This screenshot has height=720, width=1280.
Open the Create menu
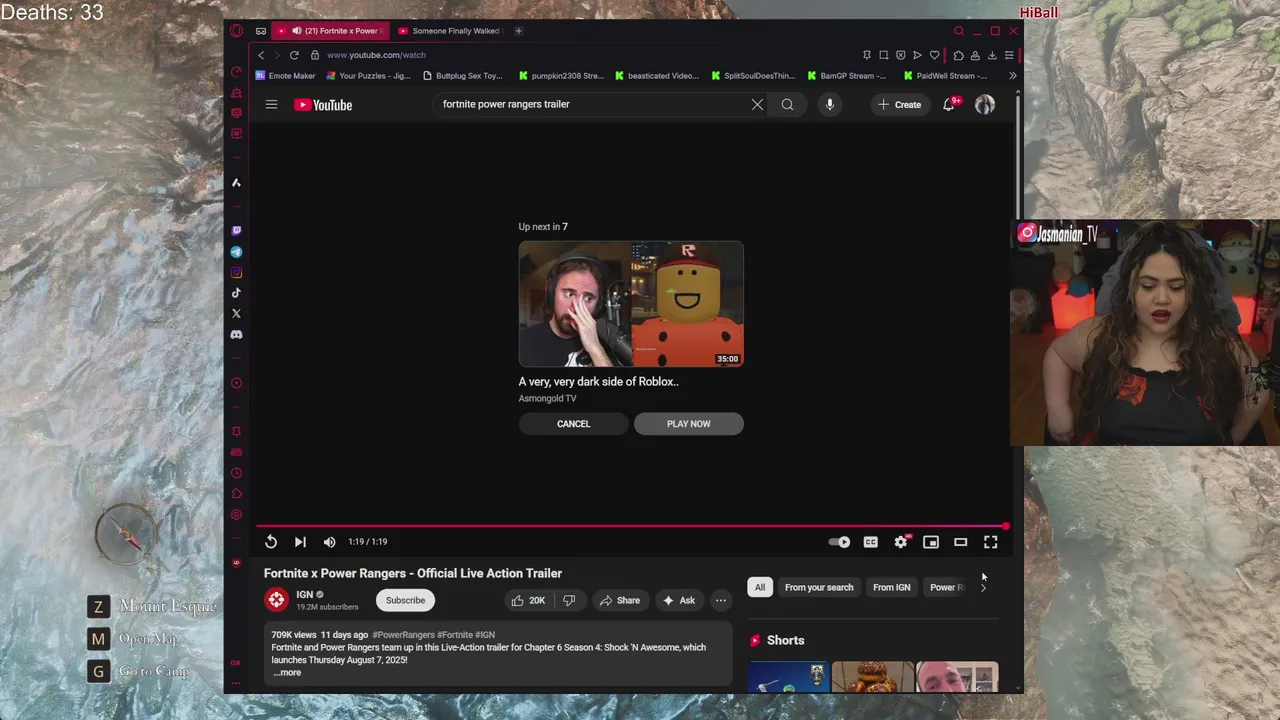pos(899,104)
